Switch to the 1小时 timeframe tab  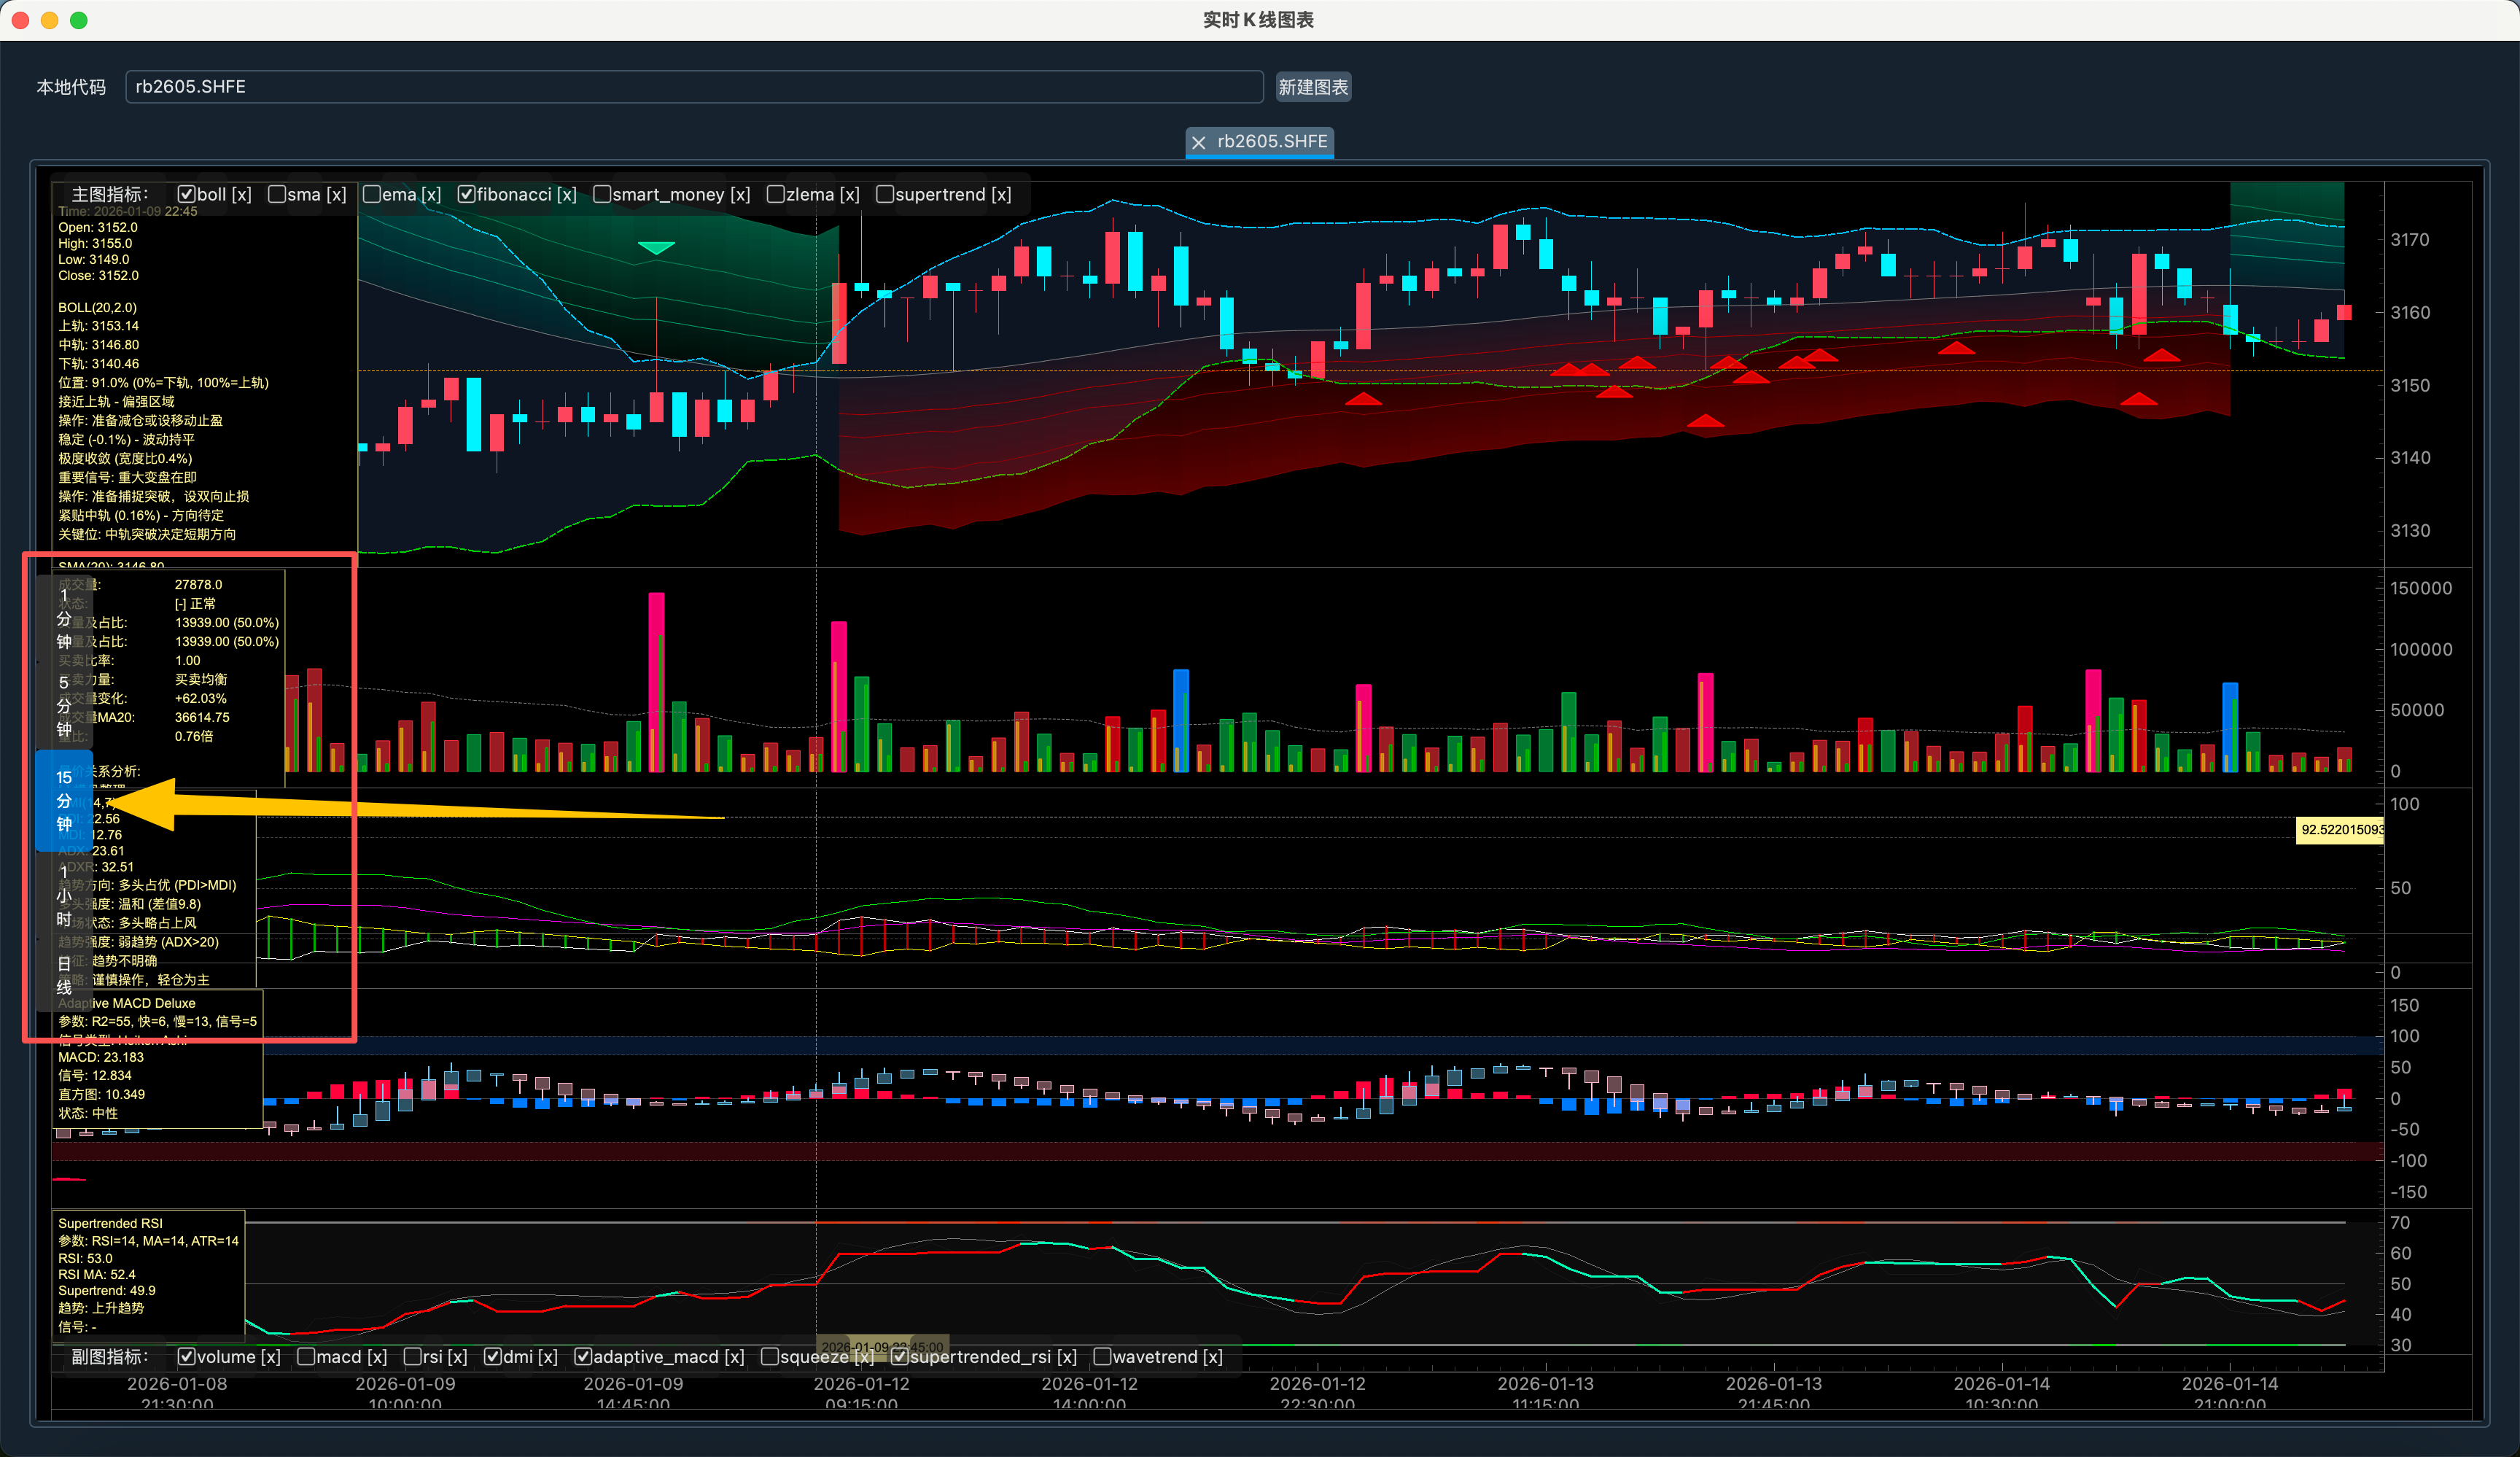(x=64, y=895)
